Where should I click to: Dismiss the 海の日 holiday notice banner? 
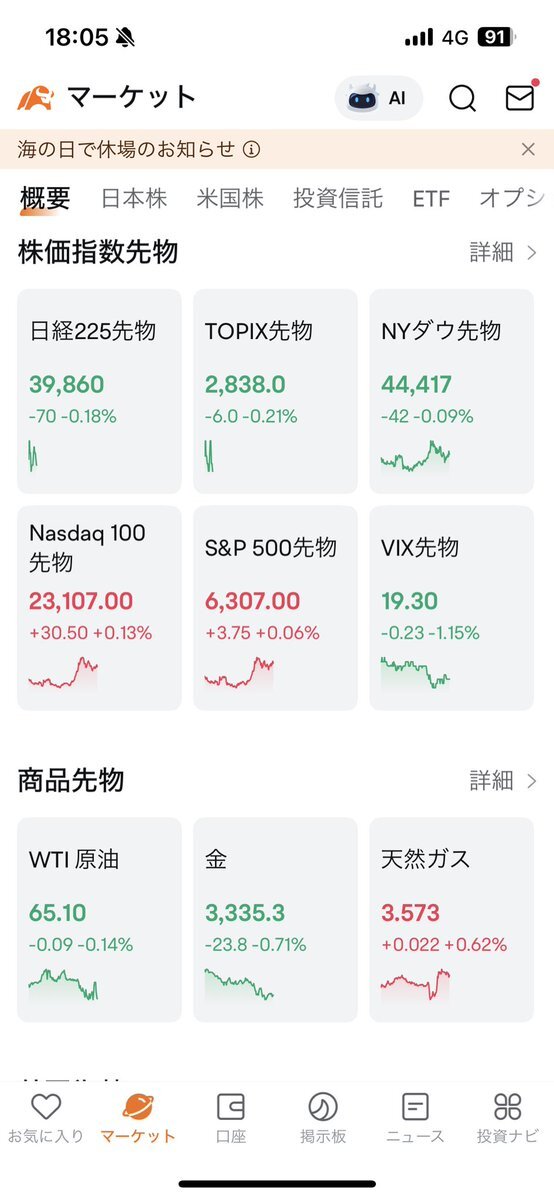(528, 149)
